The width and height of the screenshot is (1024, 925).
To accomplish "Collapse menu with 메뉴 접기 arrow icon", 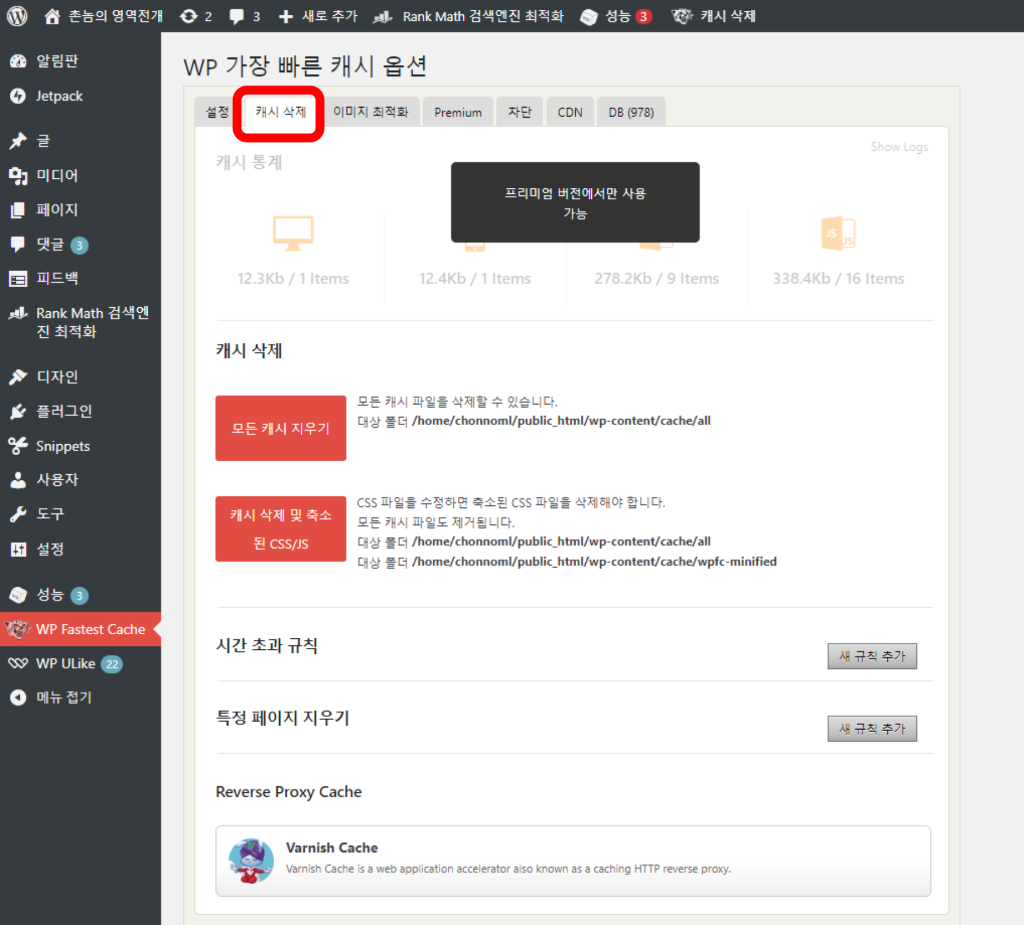I will pos(18,698).
